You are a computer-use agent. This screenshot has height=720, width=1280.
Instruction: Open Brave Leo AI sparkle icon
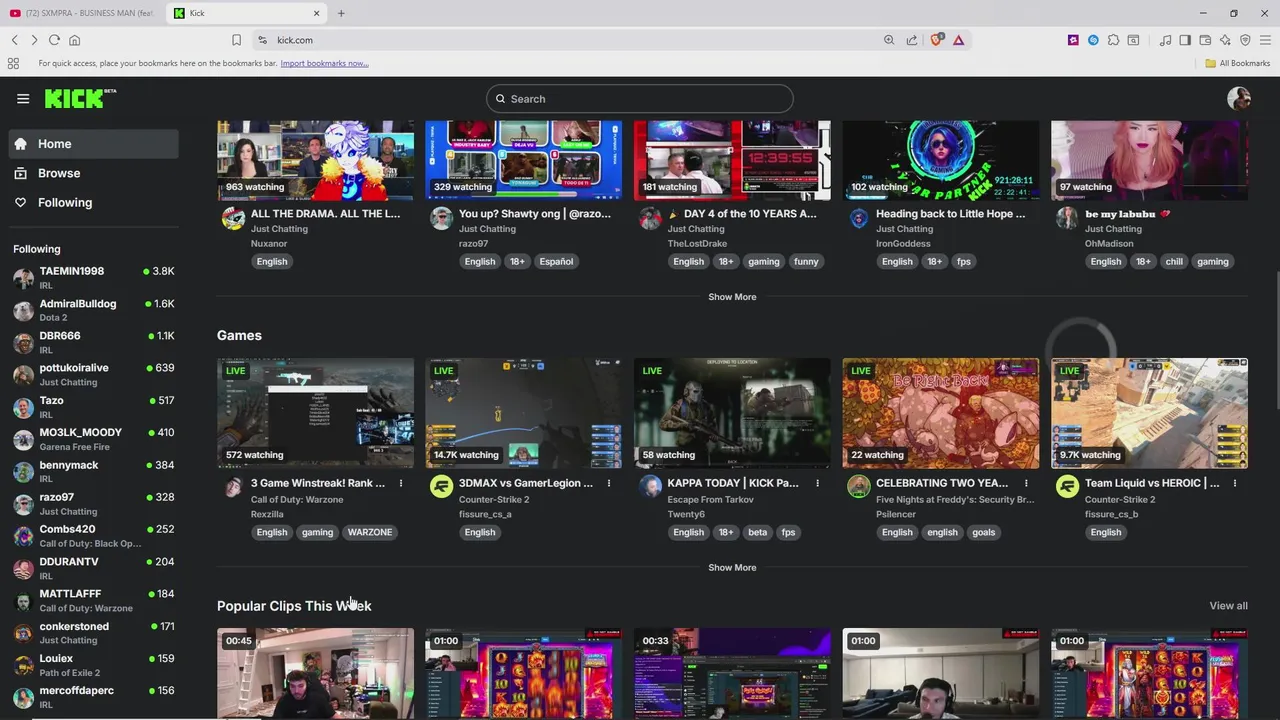tap(1225, 40)
